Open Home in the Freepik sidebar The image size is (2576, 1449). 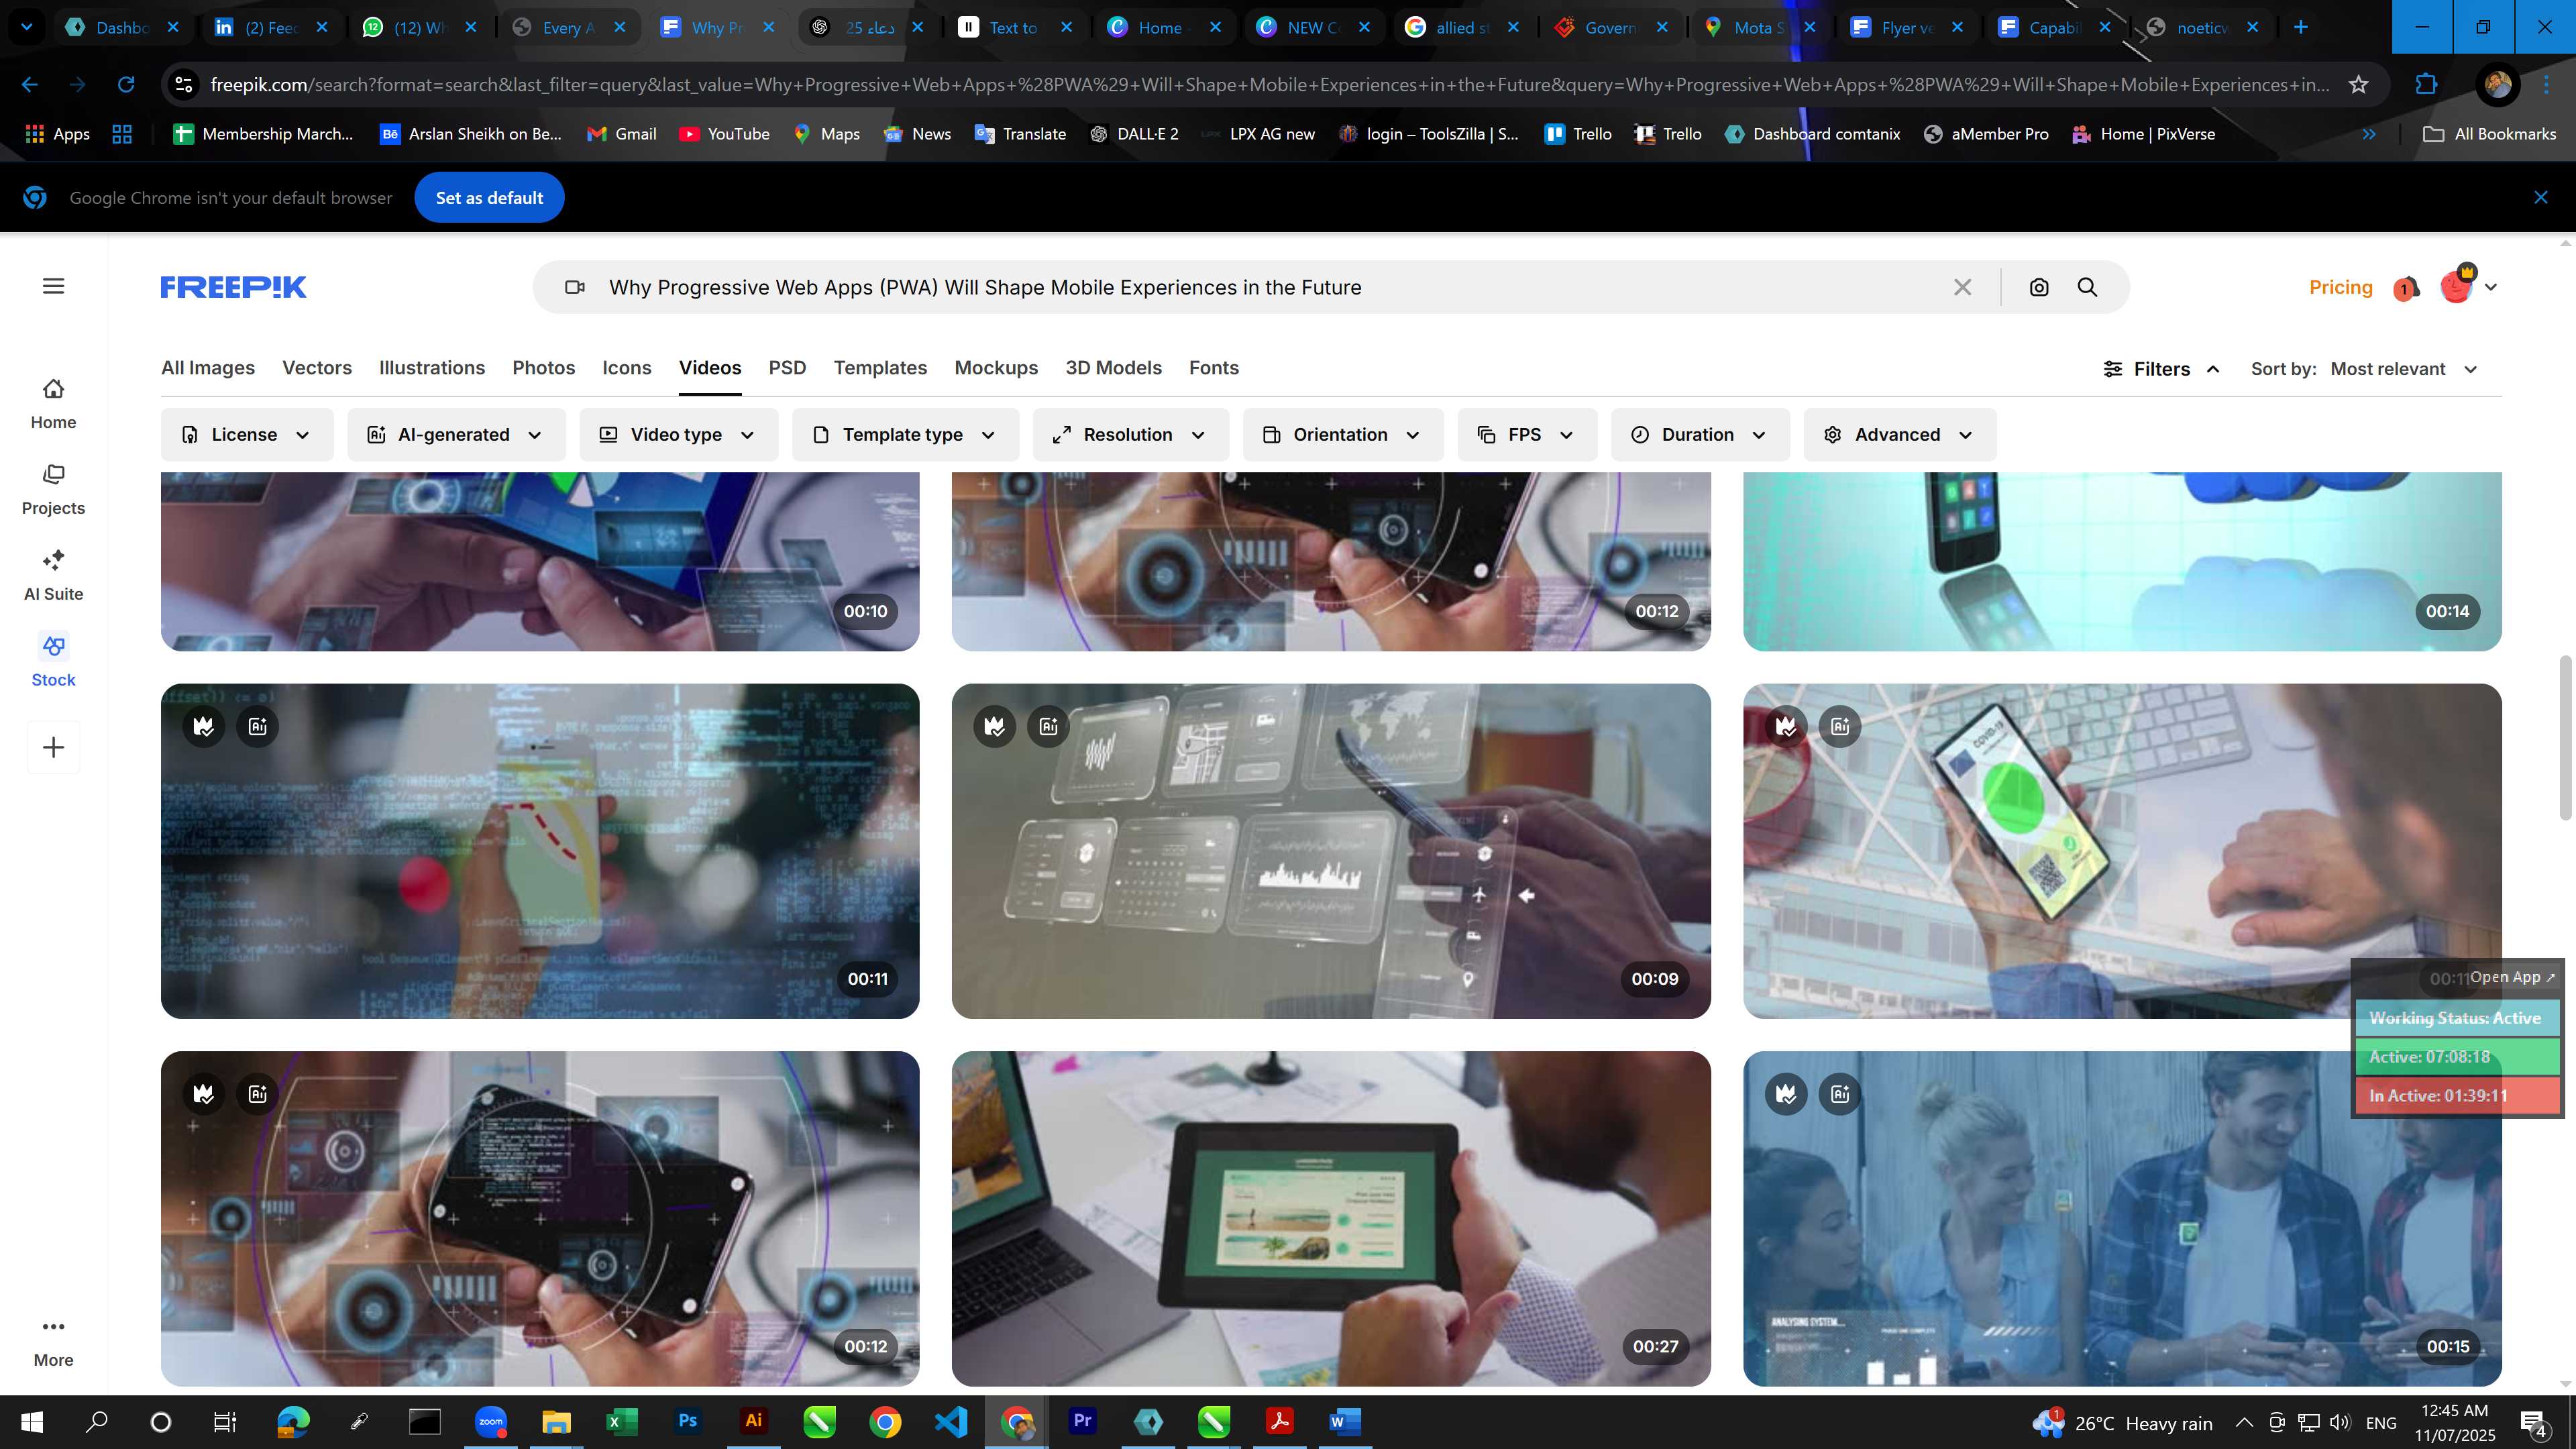53,404
